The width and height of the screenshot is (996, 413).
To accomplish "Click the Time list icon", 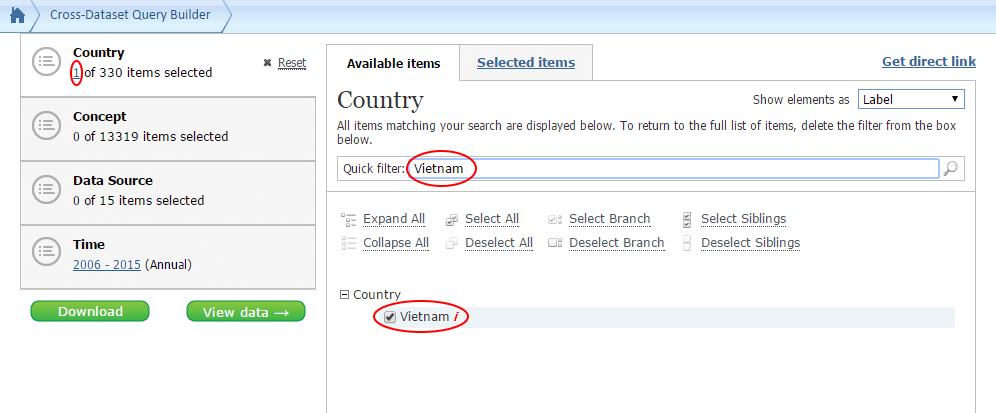I will 46,254.
